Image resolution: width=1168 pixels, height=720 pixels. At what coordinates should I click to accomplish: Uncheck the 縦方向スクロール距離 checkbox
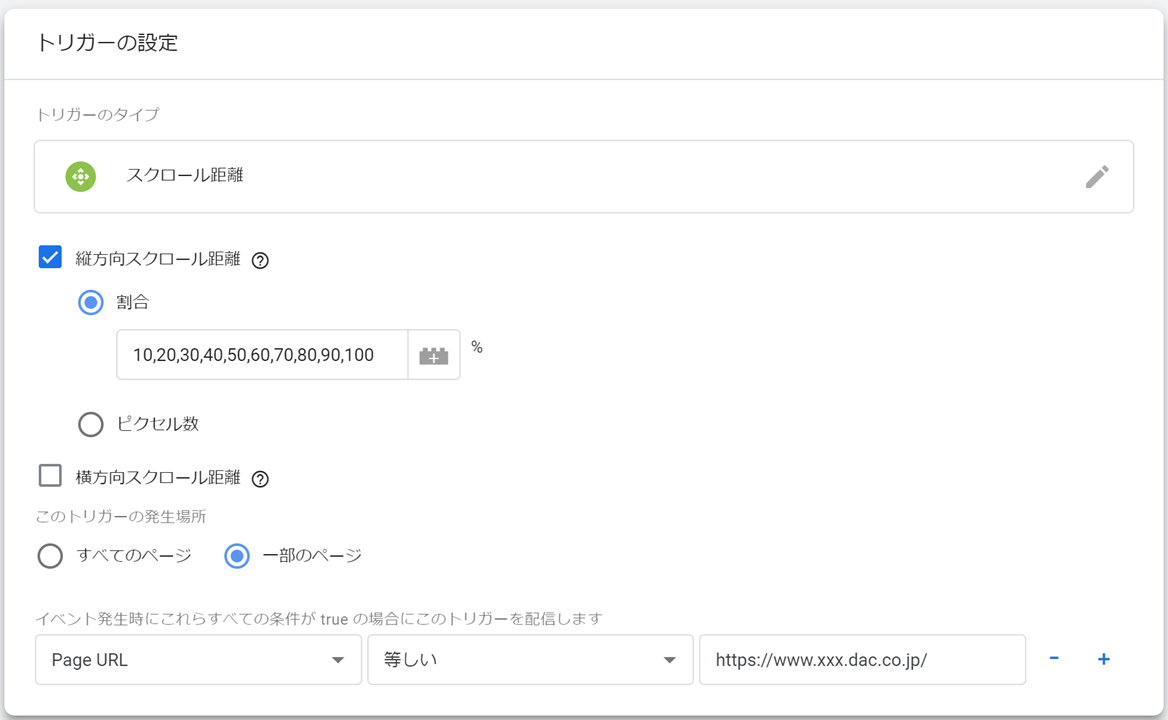(x=50, y=257)
